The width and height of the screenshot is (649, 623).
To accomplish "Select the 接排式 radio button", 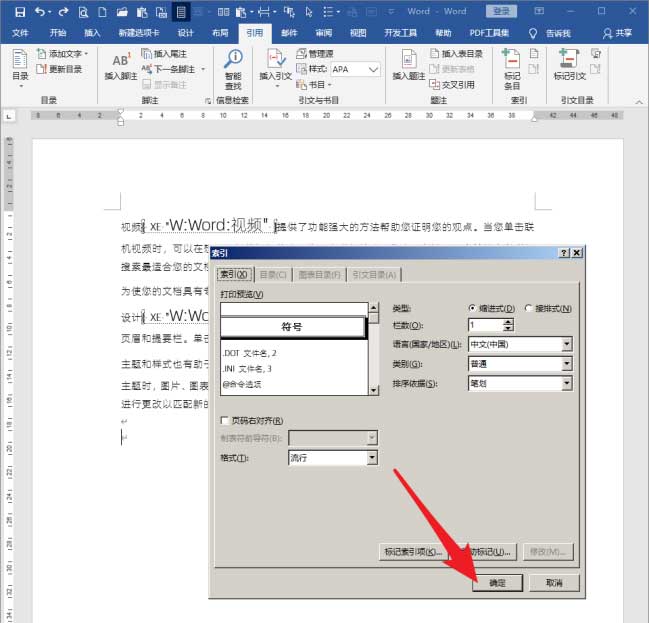I will coord(529,308).
